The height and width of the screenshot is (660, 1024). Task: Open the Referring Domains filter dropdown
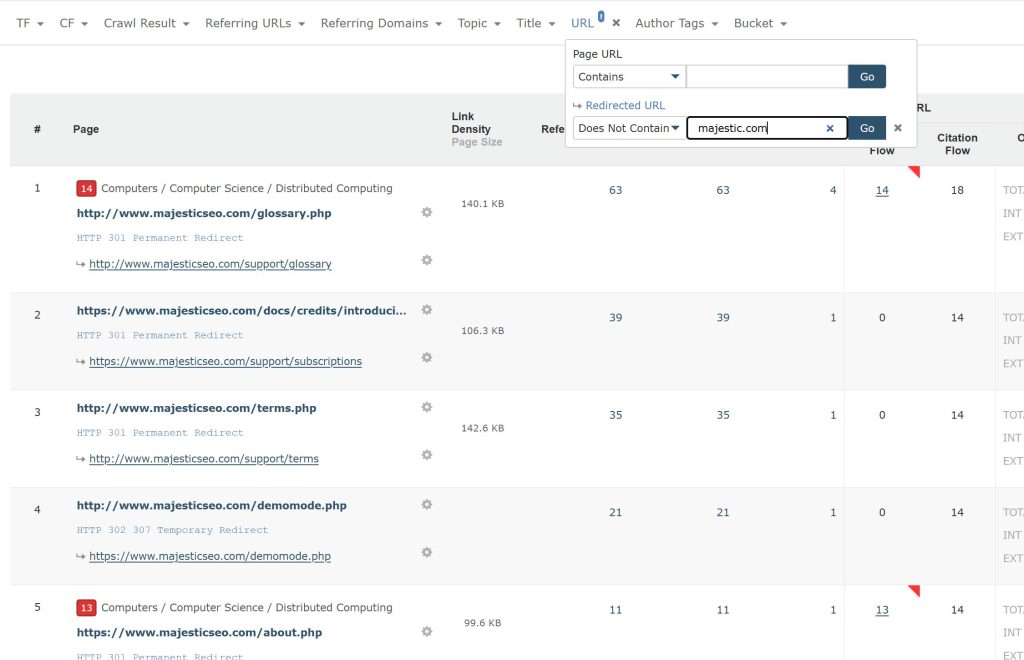point(381,23)
